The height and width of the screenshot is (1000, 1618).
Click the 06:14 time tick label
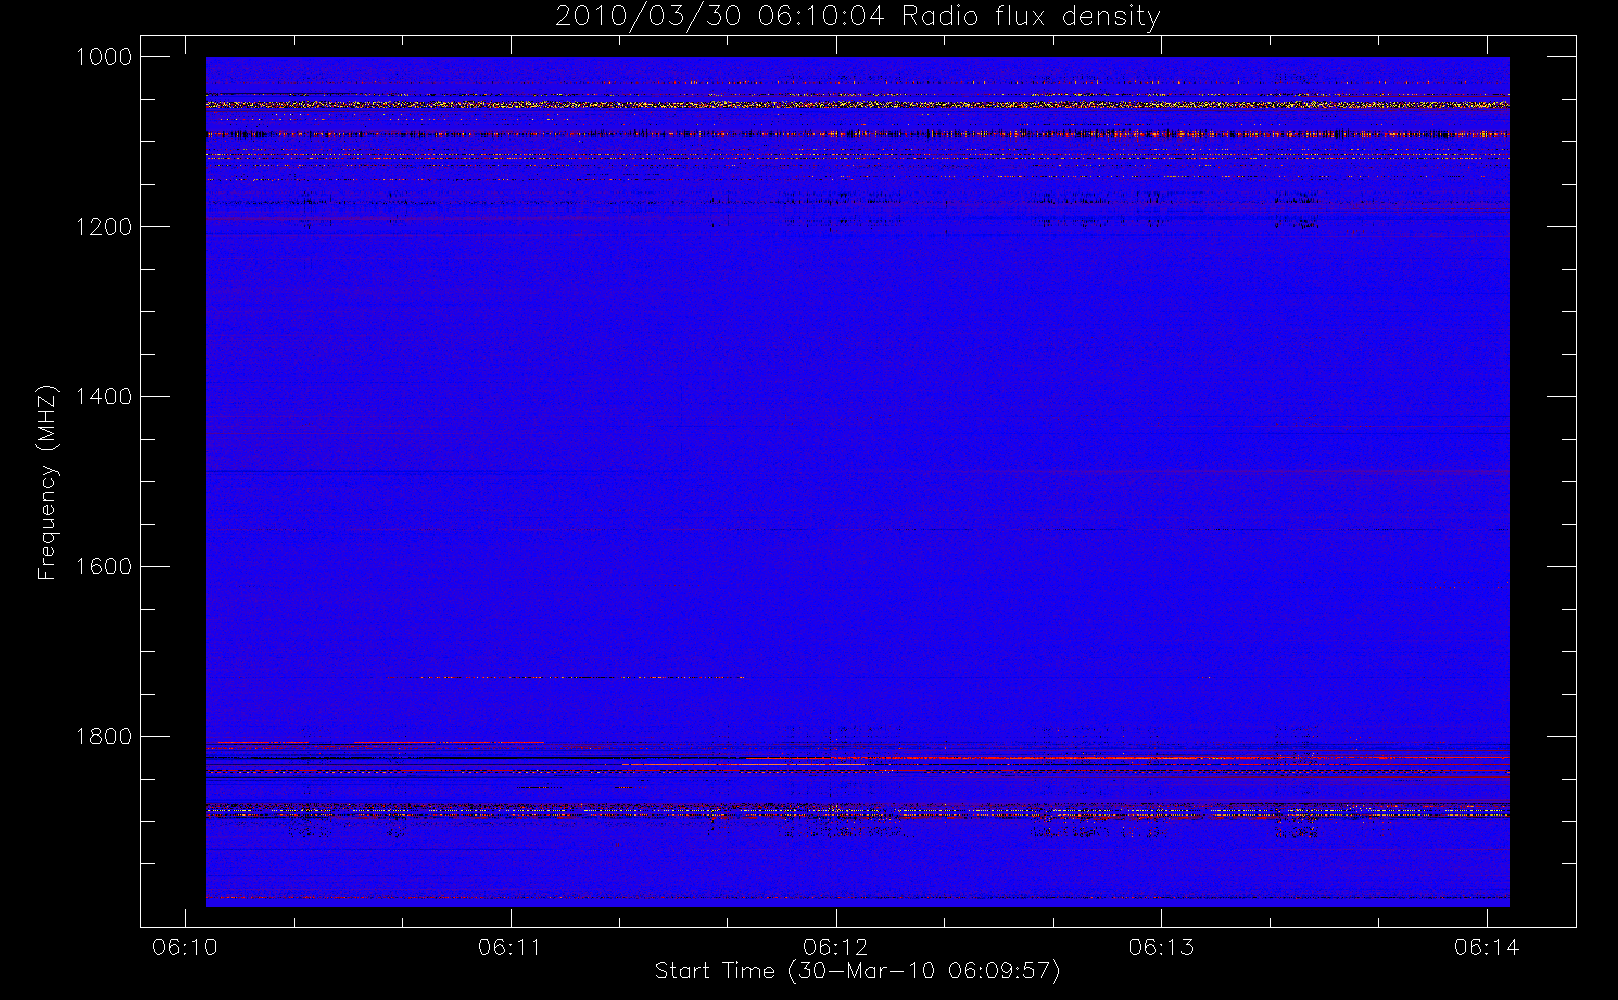[1486, 947]
